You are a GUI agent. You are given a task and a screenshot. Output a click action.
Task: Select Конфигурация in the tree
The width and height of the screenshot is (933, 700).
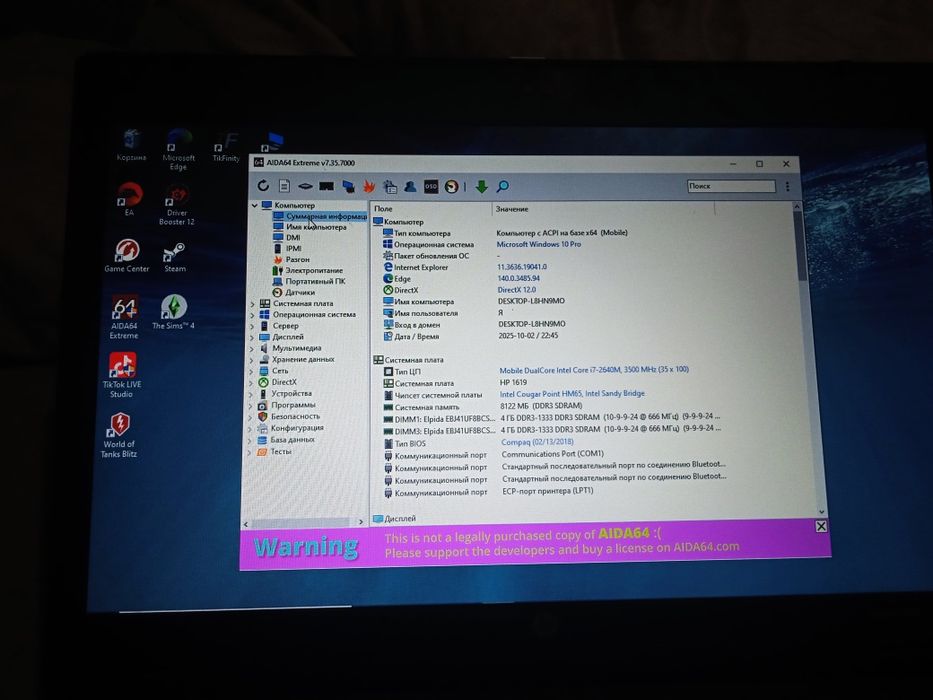[290, 428]
